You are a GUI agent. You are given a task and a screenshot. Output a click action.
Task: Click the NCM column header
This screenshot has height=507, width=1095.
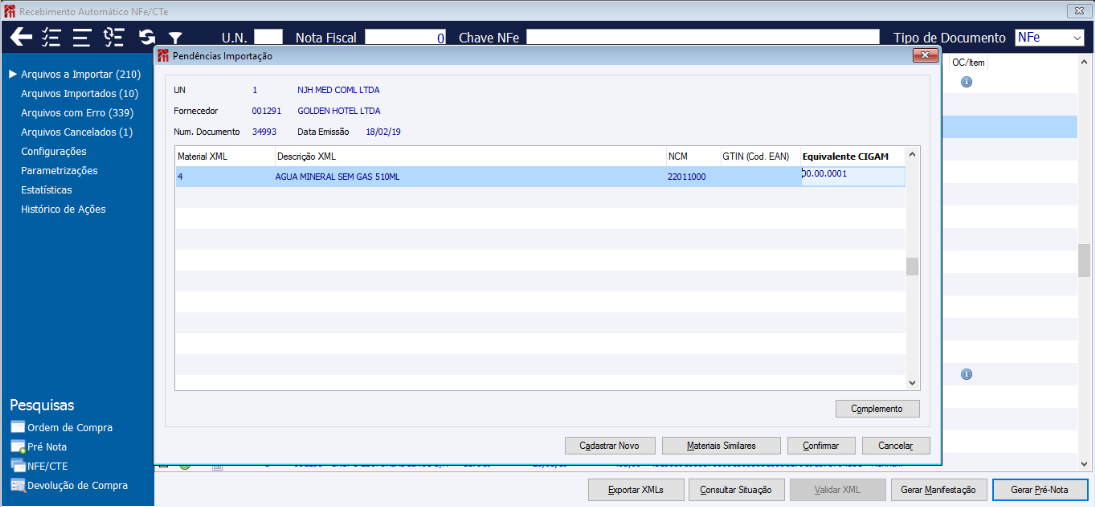[x=693, y=156]
